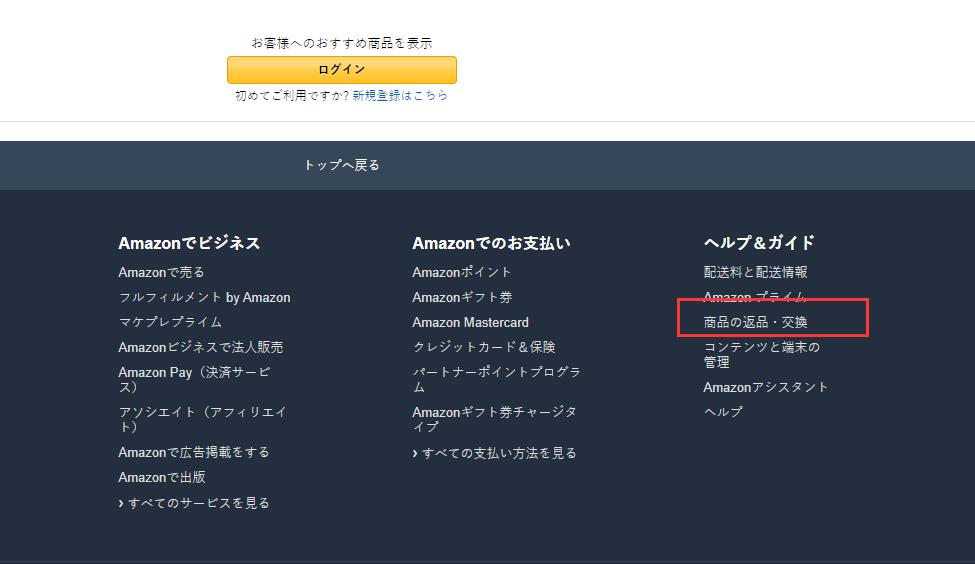Screen dimensions: 975x564
Task: Select お客様へのおすすめ商品を表示 text
Action: (341, 43)
